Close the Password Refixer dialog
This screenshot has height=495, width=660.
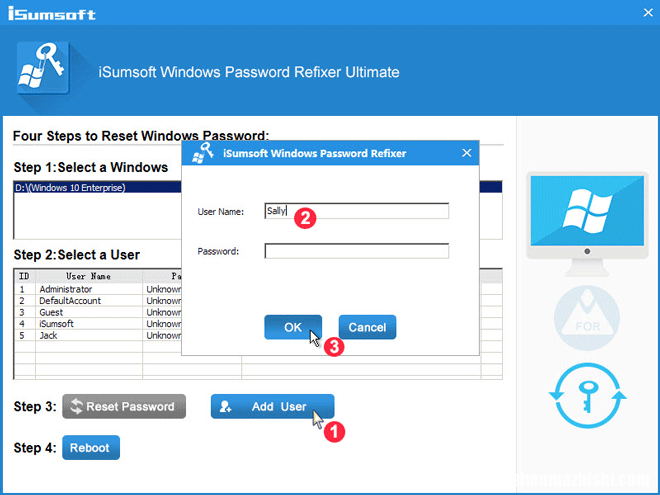coord(466,154)
